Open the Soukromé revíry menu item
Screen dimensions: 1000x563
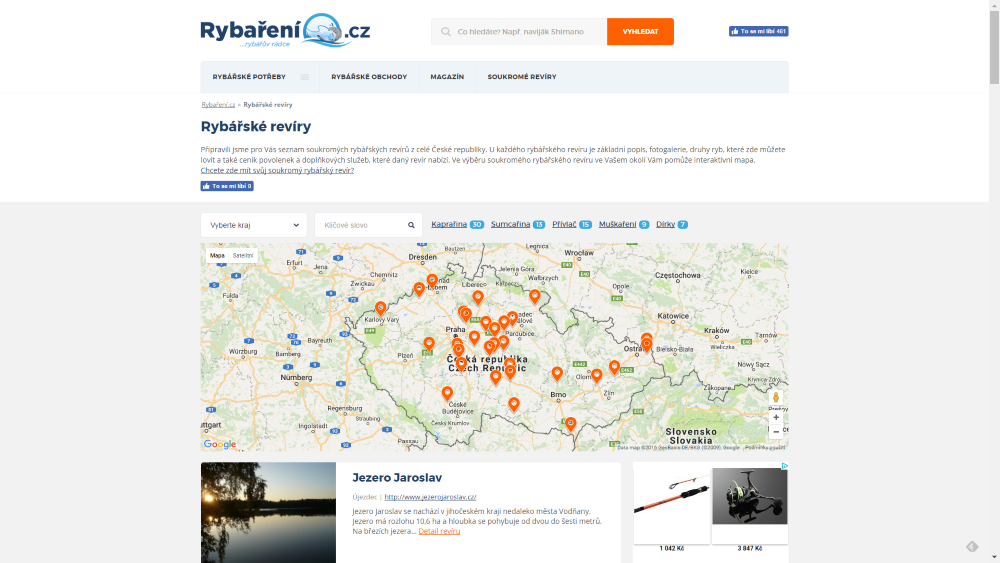point(522,77)
